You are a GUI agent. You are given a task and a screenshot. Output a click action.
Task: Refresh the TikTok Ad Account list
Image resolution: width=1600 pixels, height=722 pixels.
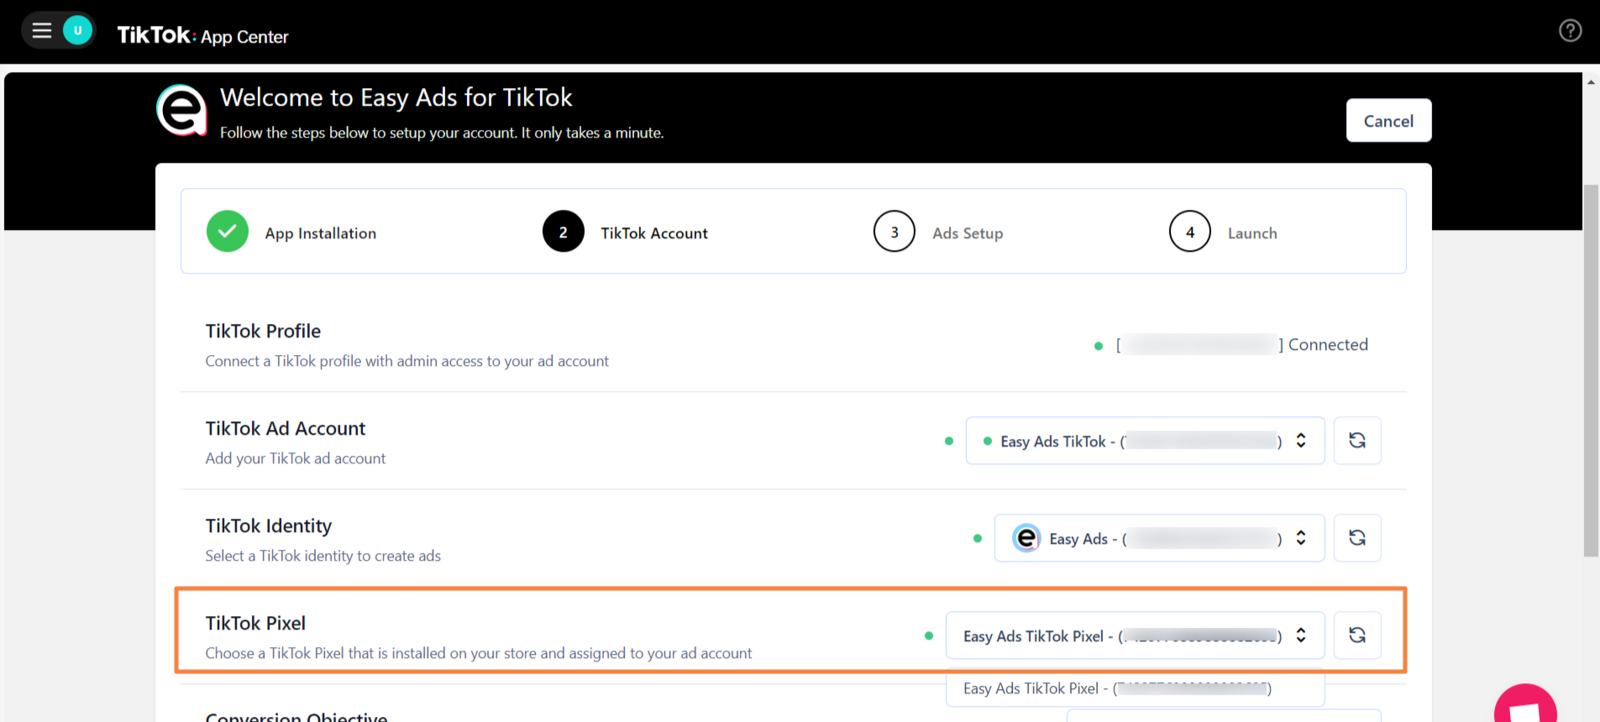[1357, 441]
